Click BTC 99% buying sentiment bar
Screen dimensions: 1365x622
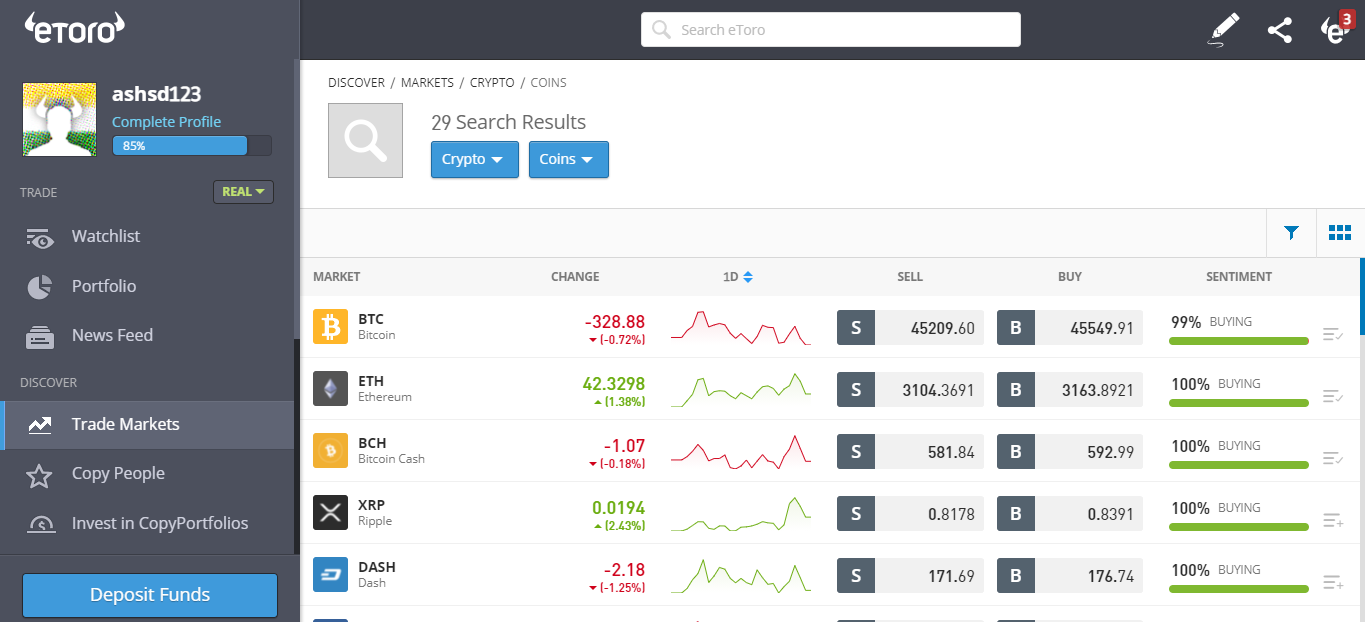click(x=1239, y=341)
